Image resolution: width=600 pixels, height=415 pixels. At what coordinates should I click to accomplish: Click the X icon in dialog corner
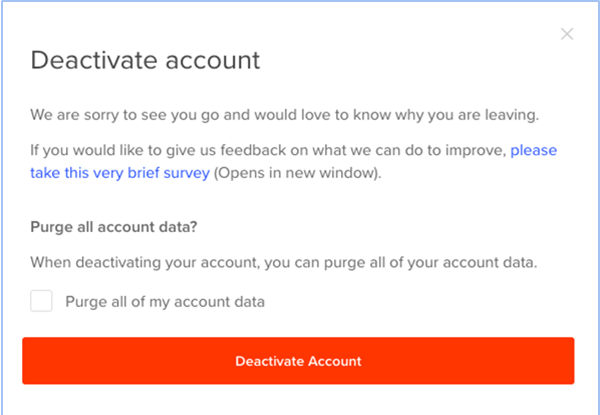pyautogui.click(x=567, y=34)
